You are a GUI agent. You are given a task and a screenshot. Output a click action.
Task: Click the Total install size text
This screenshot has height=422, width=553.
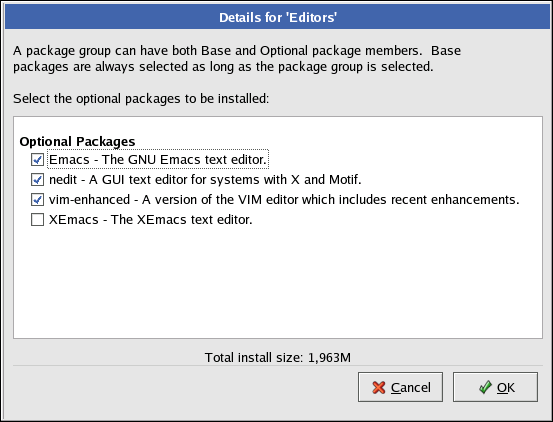pos(278,357)
